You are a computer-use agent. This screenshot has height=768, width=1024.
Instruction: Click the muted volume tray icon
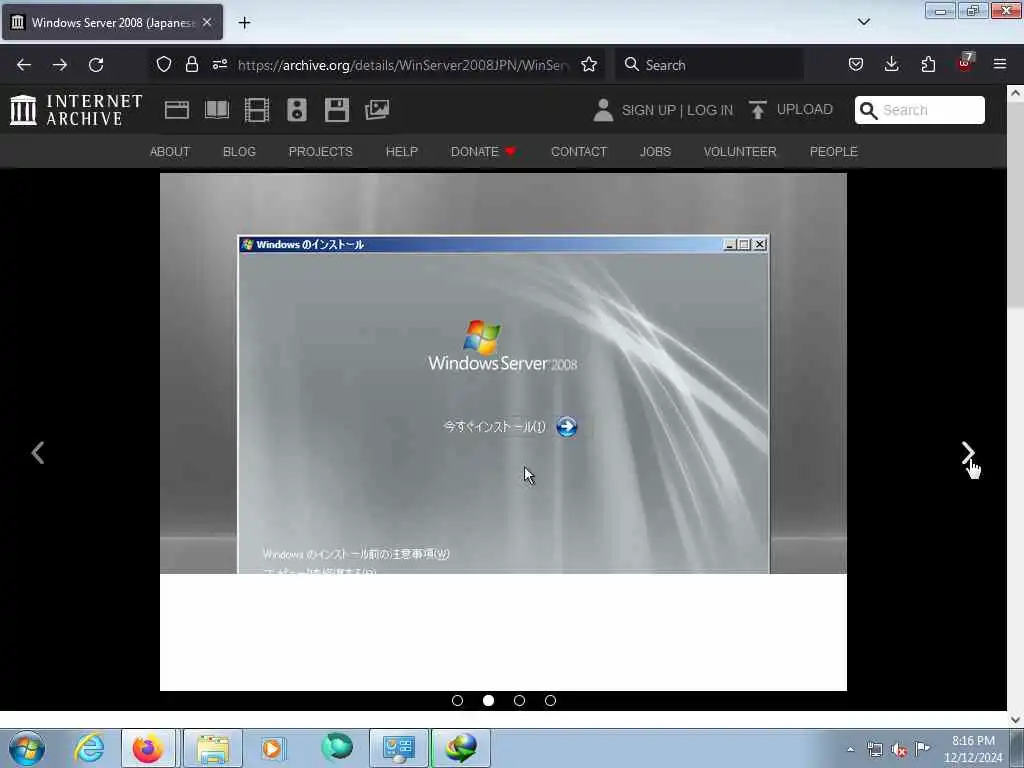[x=899, y=750]
